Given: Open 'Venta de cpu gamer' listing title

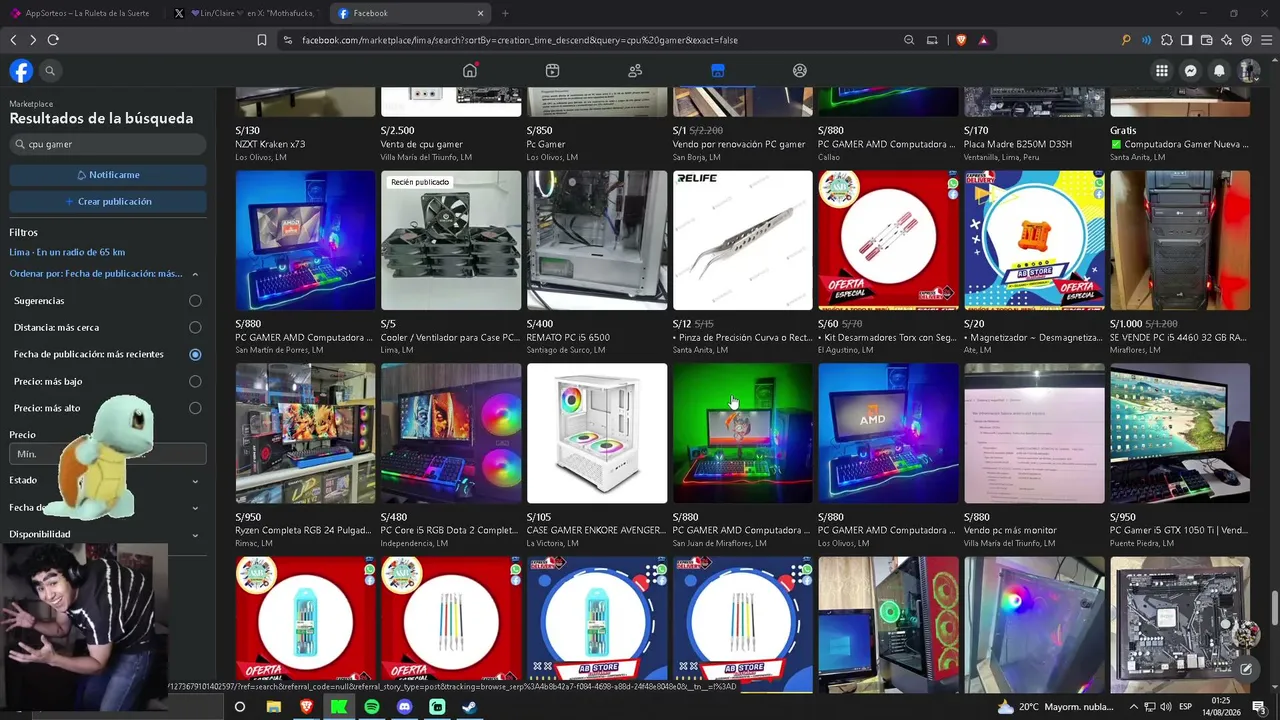Looking at the screenshot, I should coord(422,144).
